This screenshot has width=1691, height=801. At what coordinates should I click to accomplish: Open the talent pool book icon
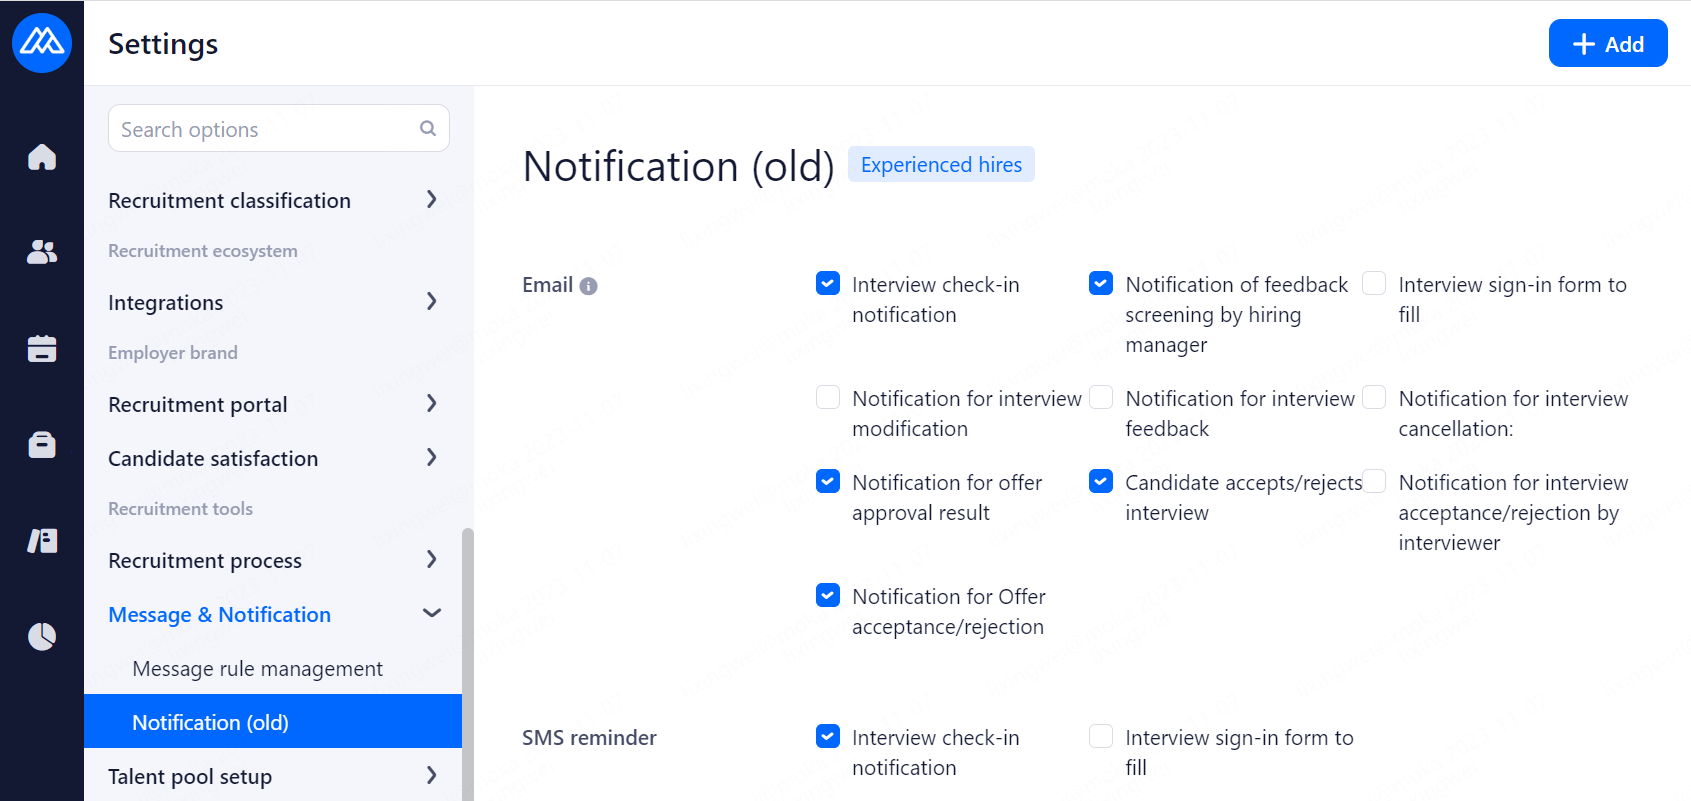point(42,541)
